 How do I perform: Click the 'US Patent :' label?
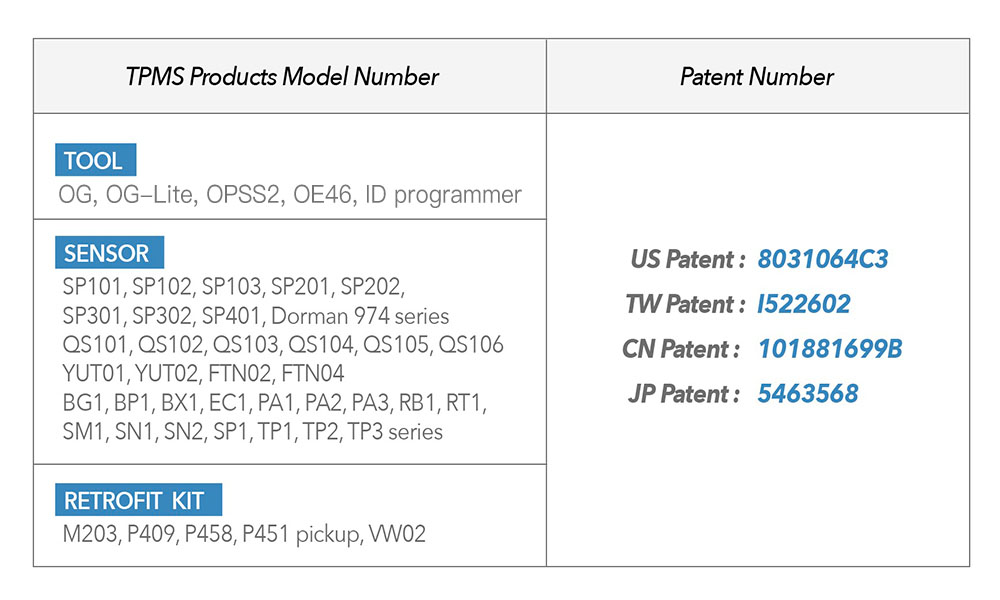pyautogui.click(x=688, y=260)
